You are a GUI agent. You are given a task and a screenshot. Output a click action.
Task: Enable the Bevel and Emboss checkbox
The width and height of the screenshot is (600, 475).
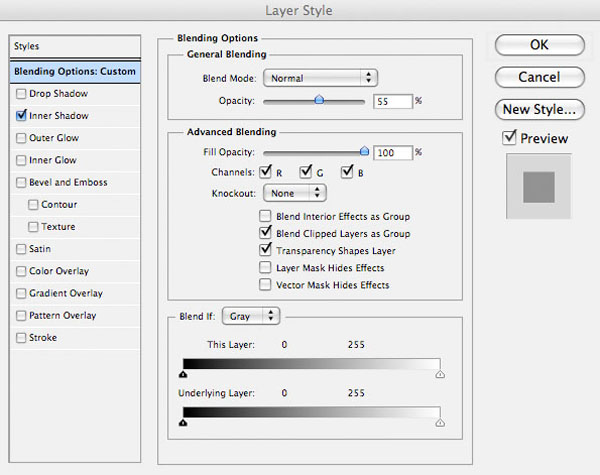pos(21,182)
